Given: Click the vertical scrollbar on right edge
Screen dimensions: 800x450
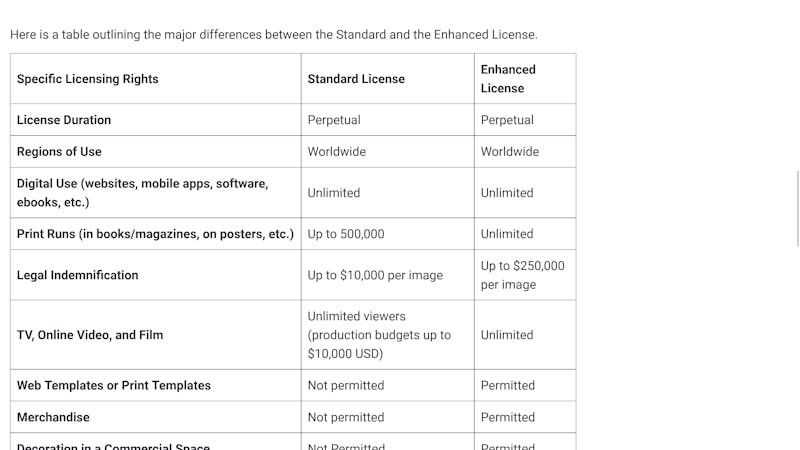Looking at the screenshot, I should 797,209.
